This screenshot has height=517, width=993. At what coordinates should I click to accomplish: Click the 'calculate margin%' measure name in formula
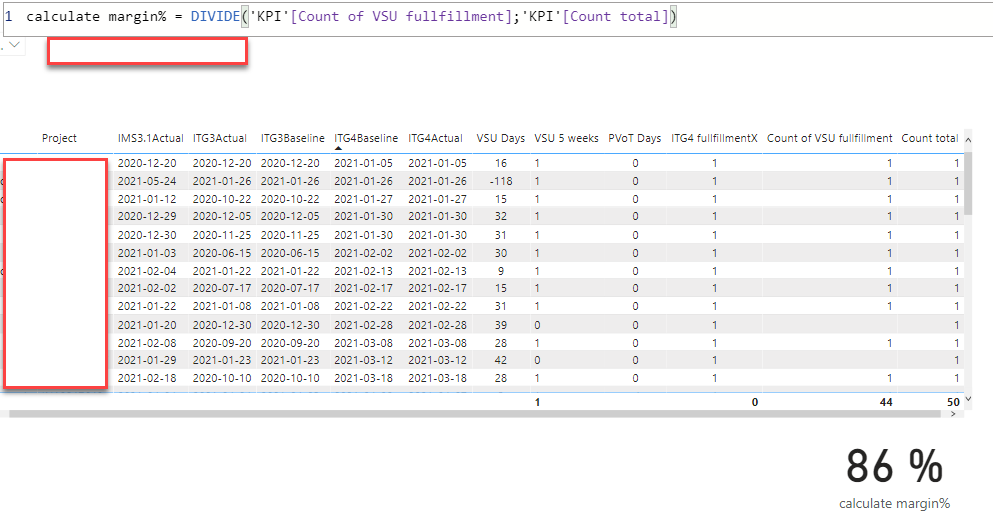pos(96,16)
